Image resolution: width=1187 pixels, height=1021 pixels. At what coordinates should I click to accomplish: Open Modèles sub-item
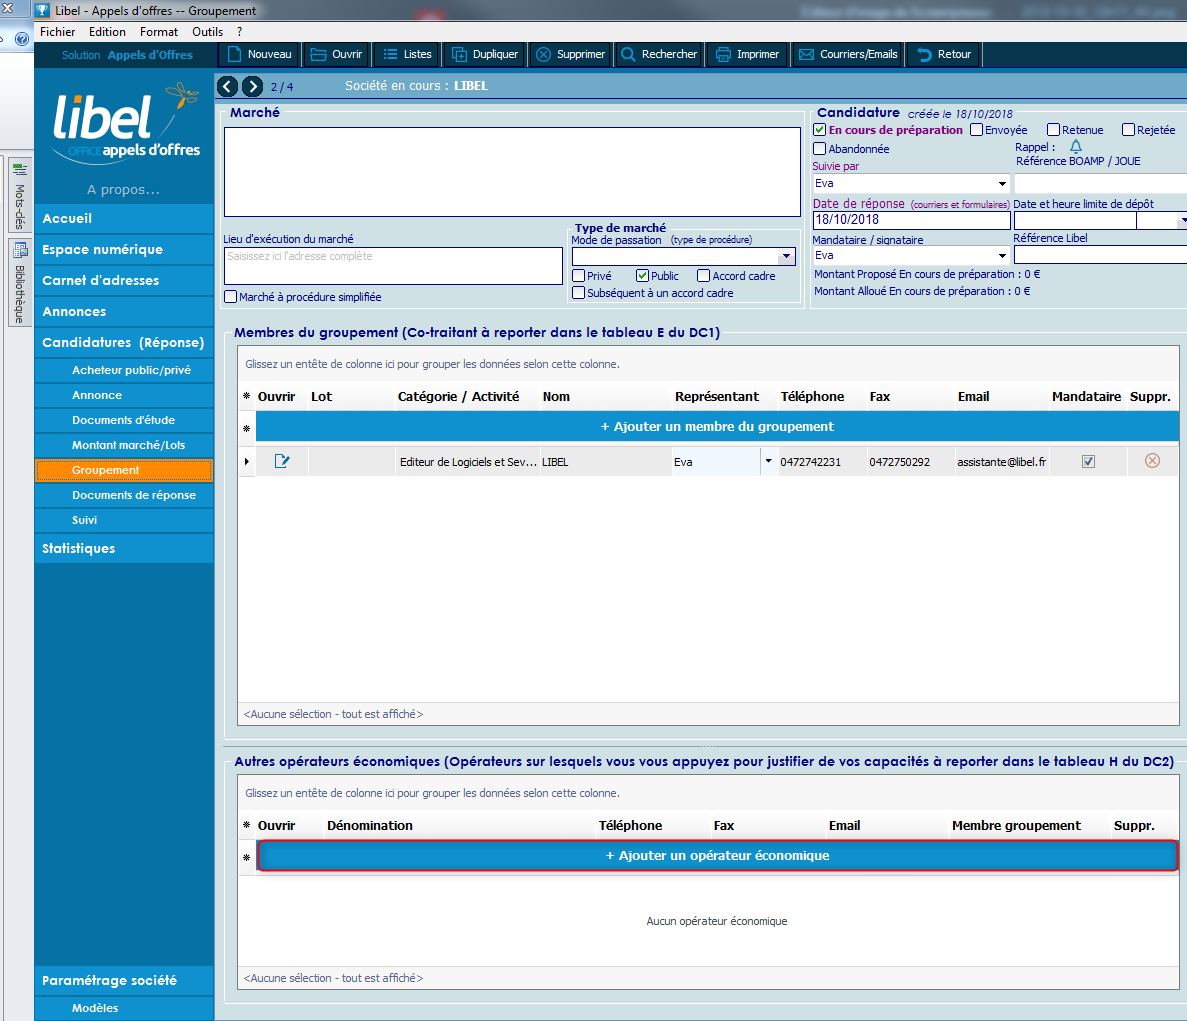pyautogui.click(x=124, y=1008)
